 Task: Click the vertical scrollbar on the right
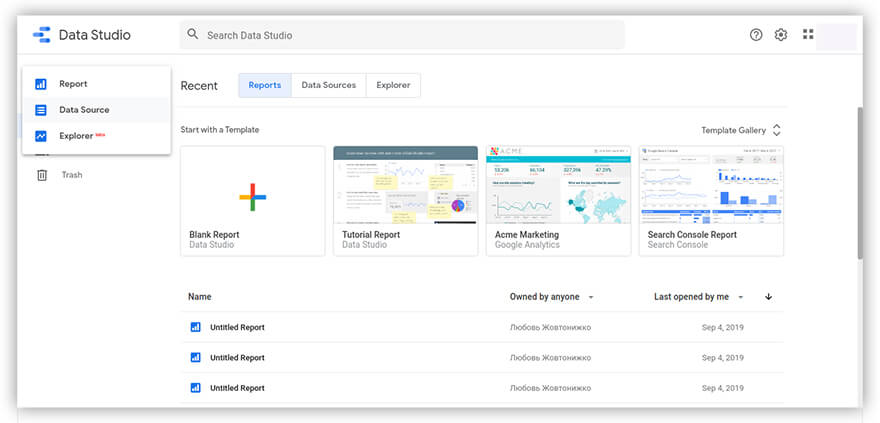pyautogui.click(x=858, y=180)
